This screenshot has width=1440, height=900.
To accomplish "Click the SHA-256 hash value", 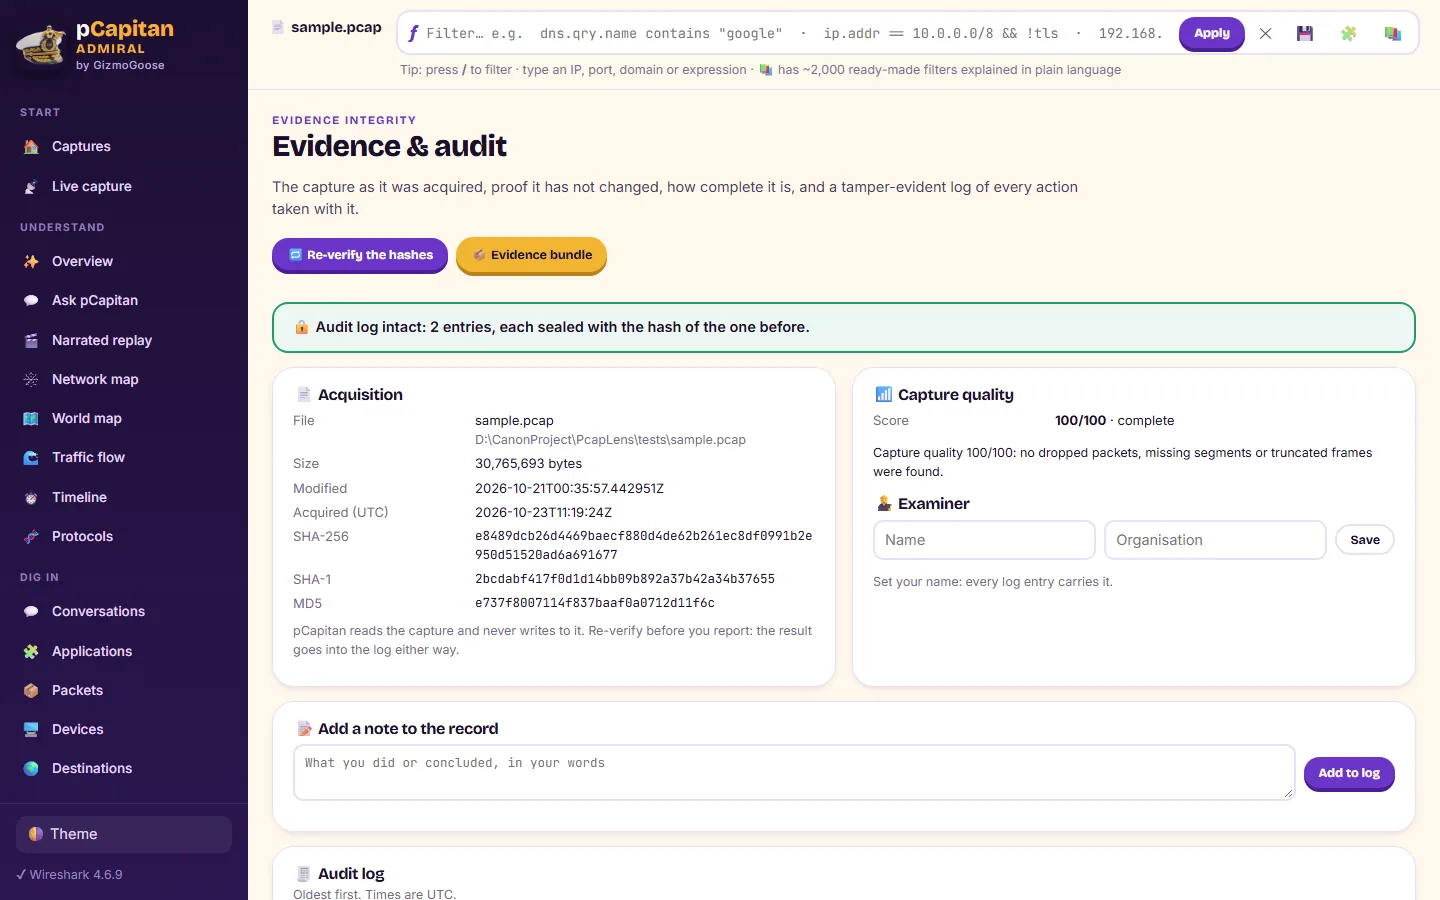I will click(643, 545).
